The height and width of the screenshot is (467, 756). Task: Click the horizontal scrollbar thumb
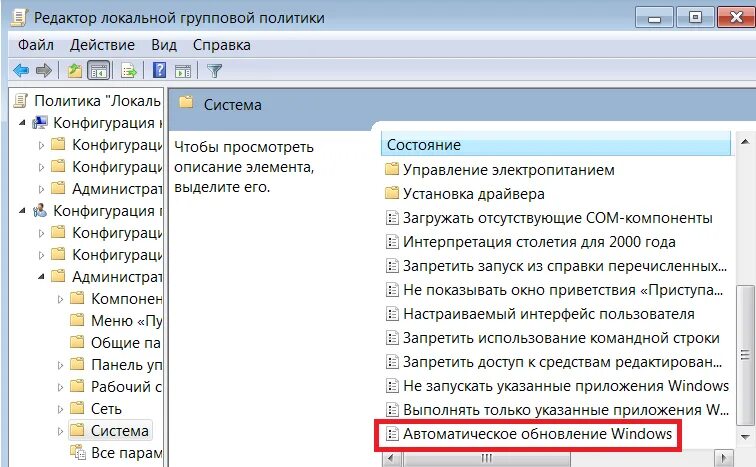tap(486, 457)
